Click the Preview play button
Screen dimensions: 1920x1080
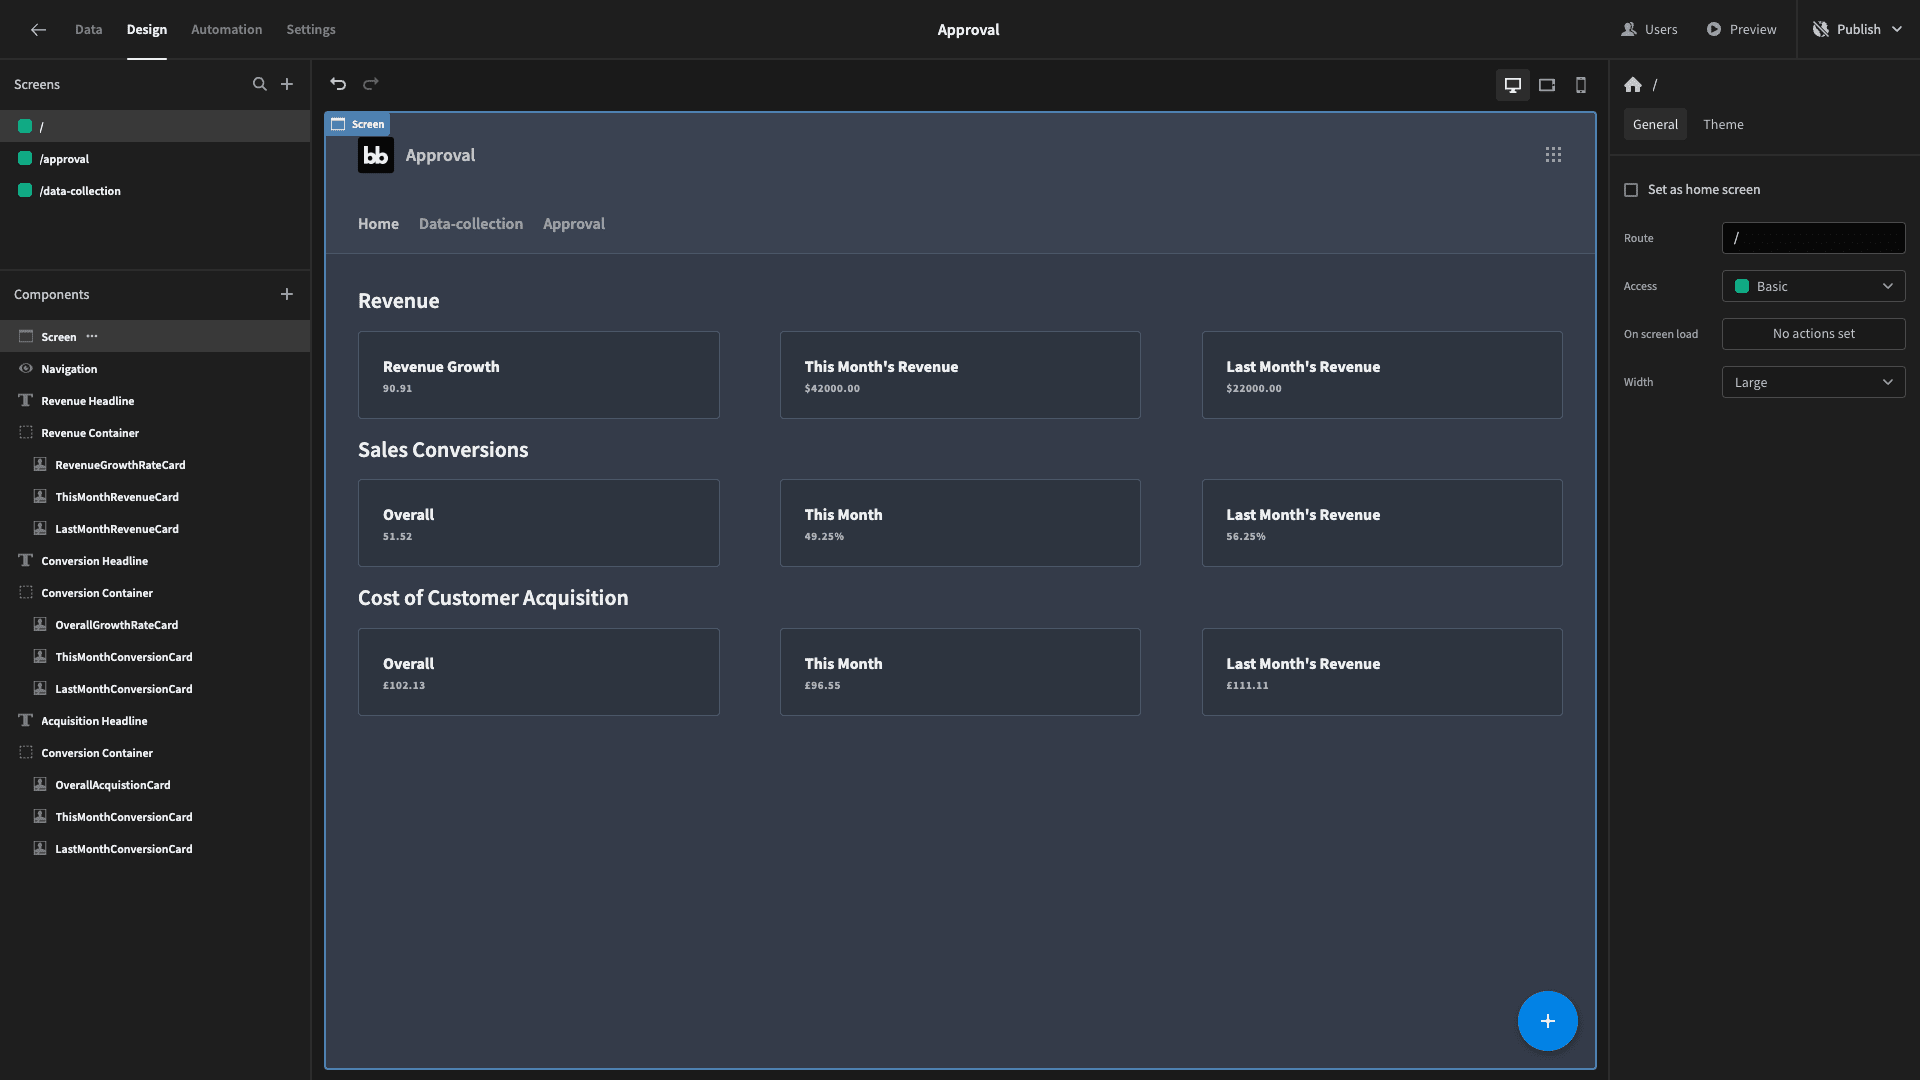1741,30
